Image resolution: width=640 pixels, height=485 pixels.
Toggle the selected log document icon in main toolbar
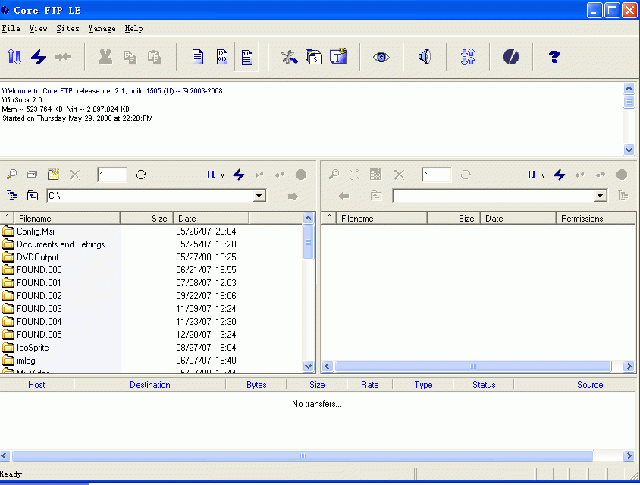tap(247, 57)
